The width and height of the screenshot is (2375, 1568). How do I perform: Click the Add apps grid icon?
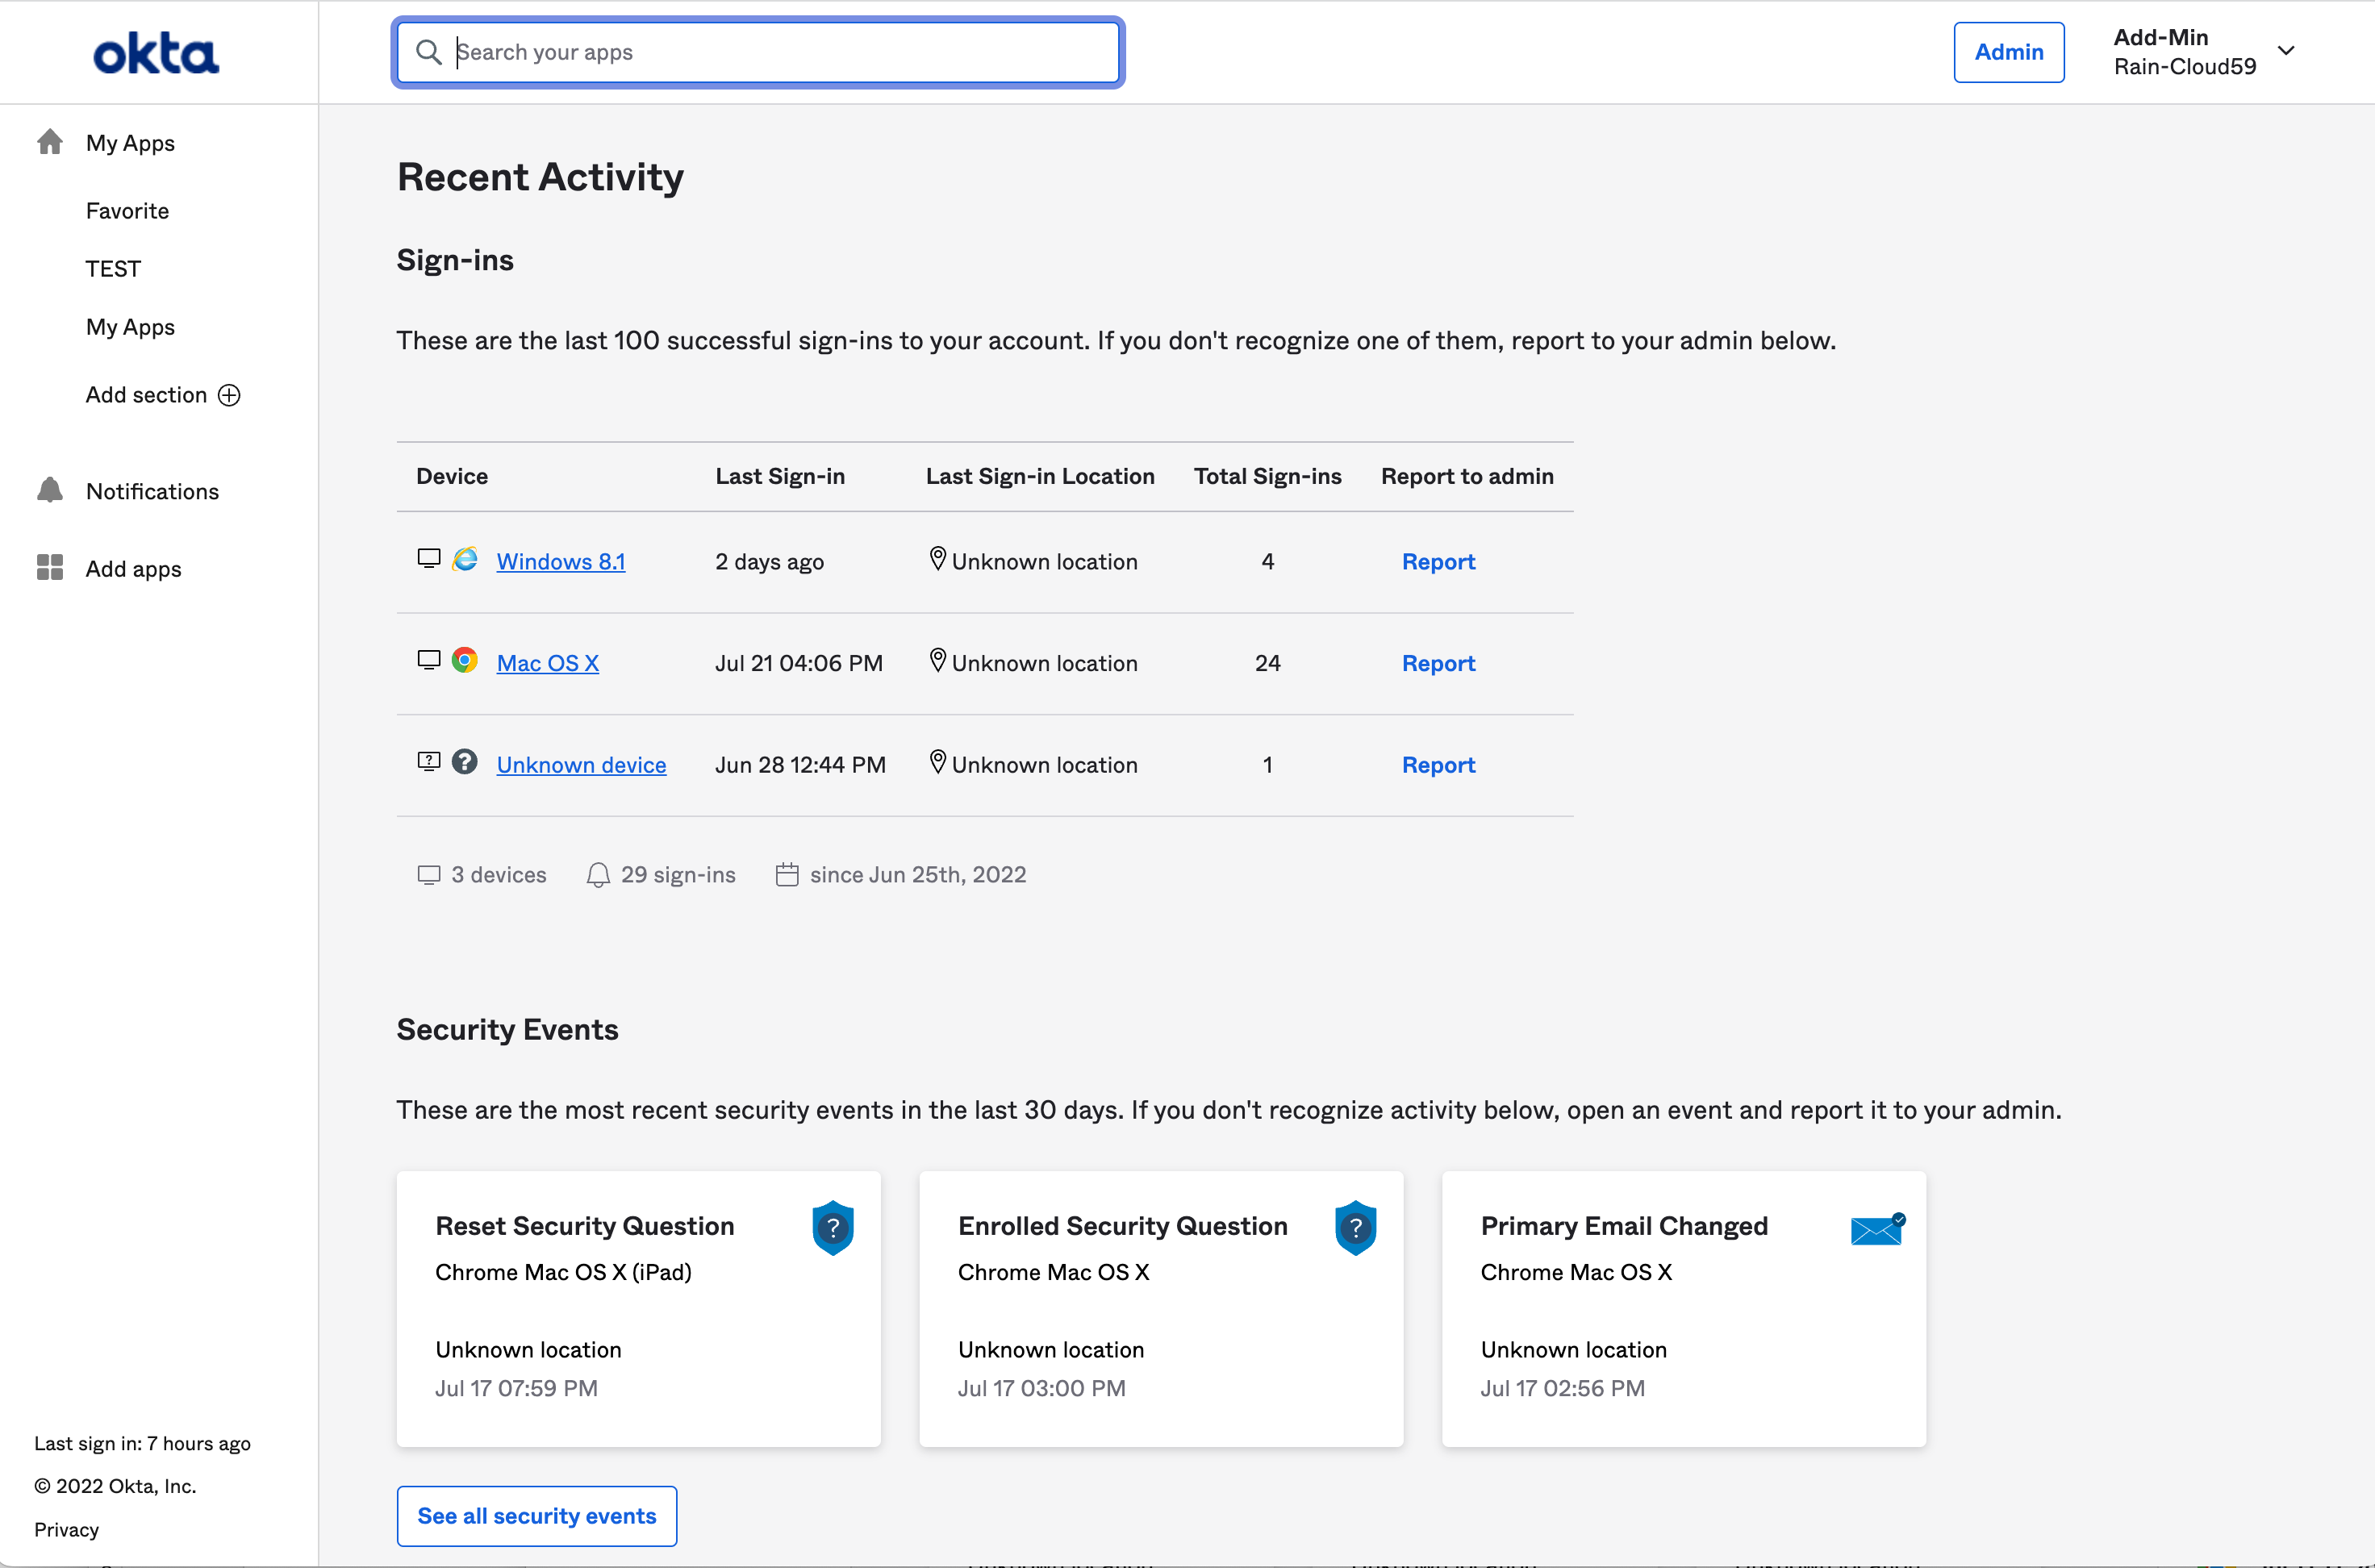(x=50, y=568)
